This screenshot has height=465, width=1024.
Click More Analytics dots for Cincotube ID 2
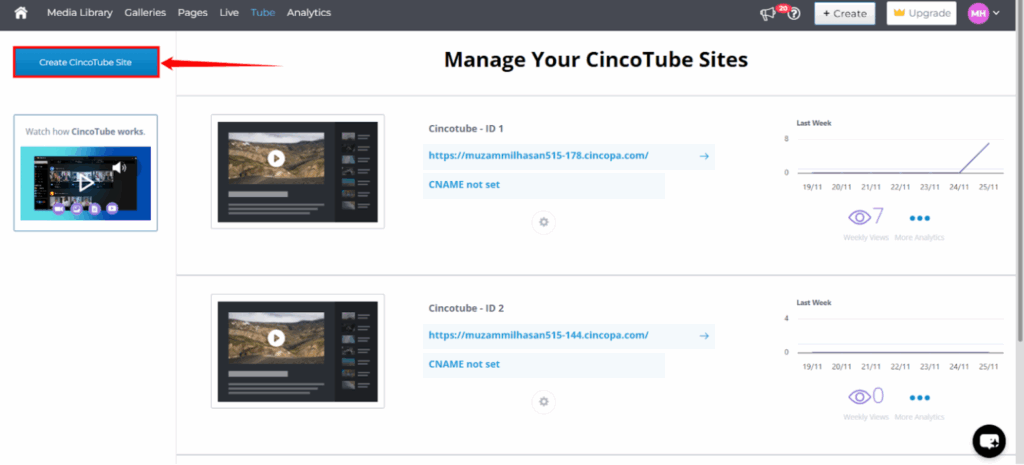919,397
